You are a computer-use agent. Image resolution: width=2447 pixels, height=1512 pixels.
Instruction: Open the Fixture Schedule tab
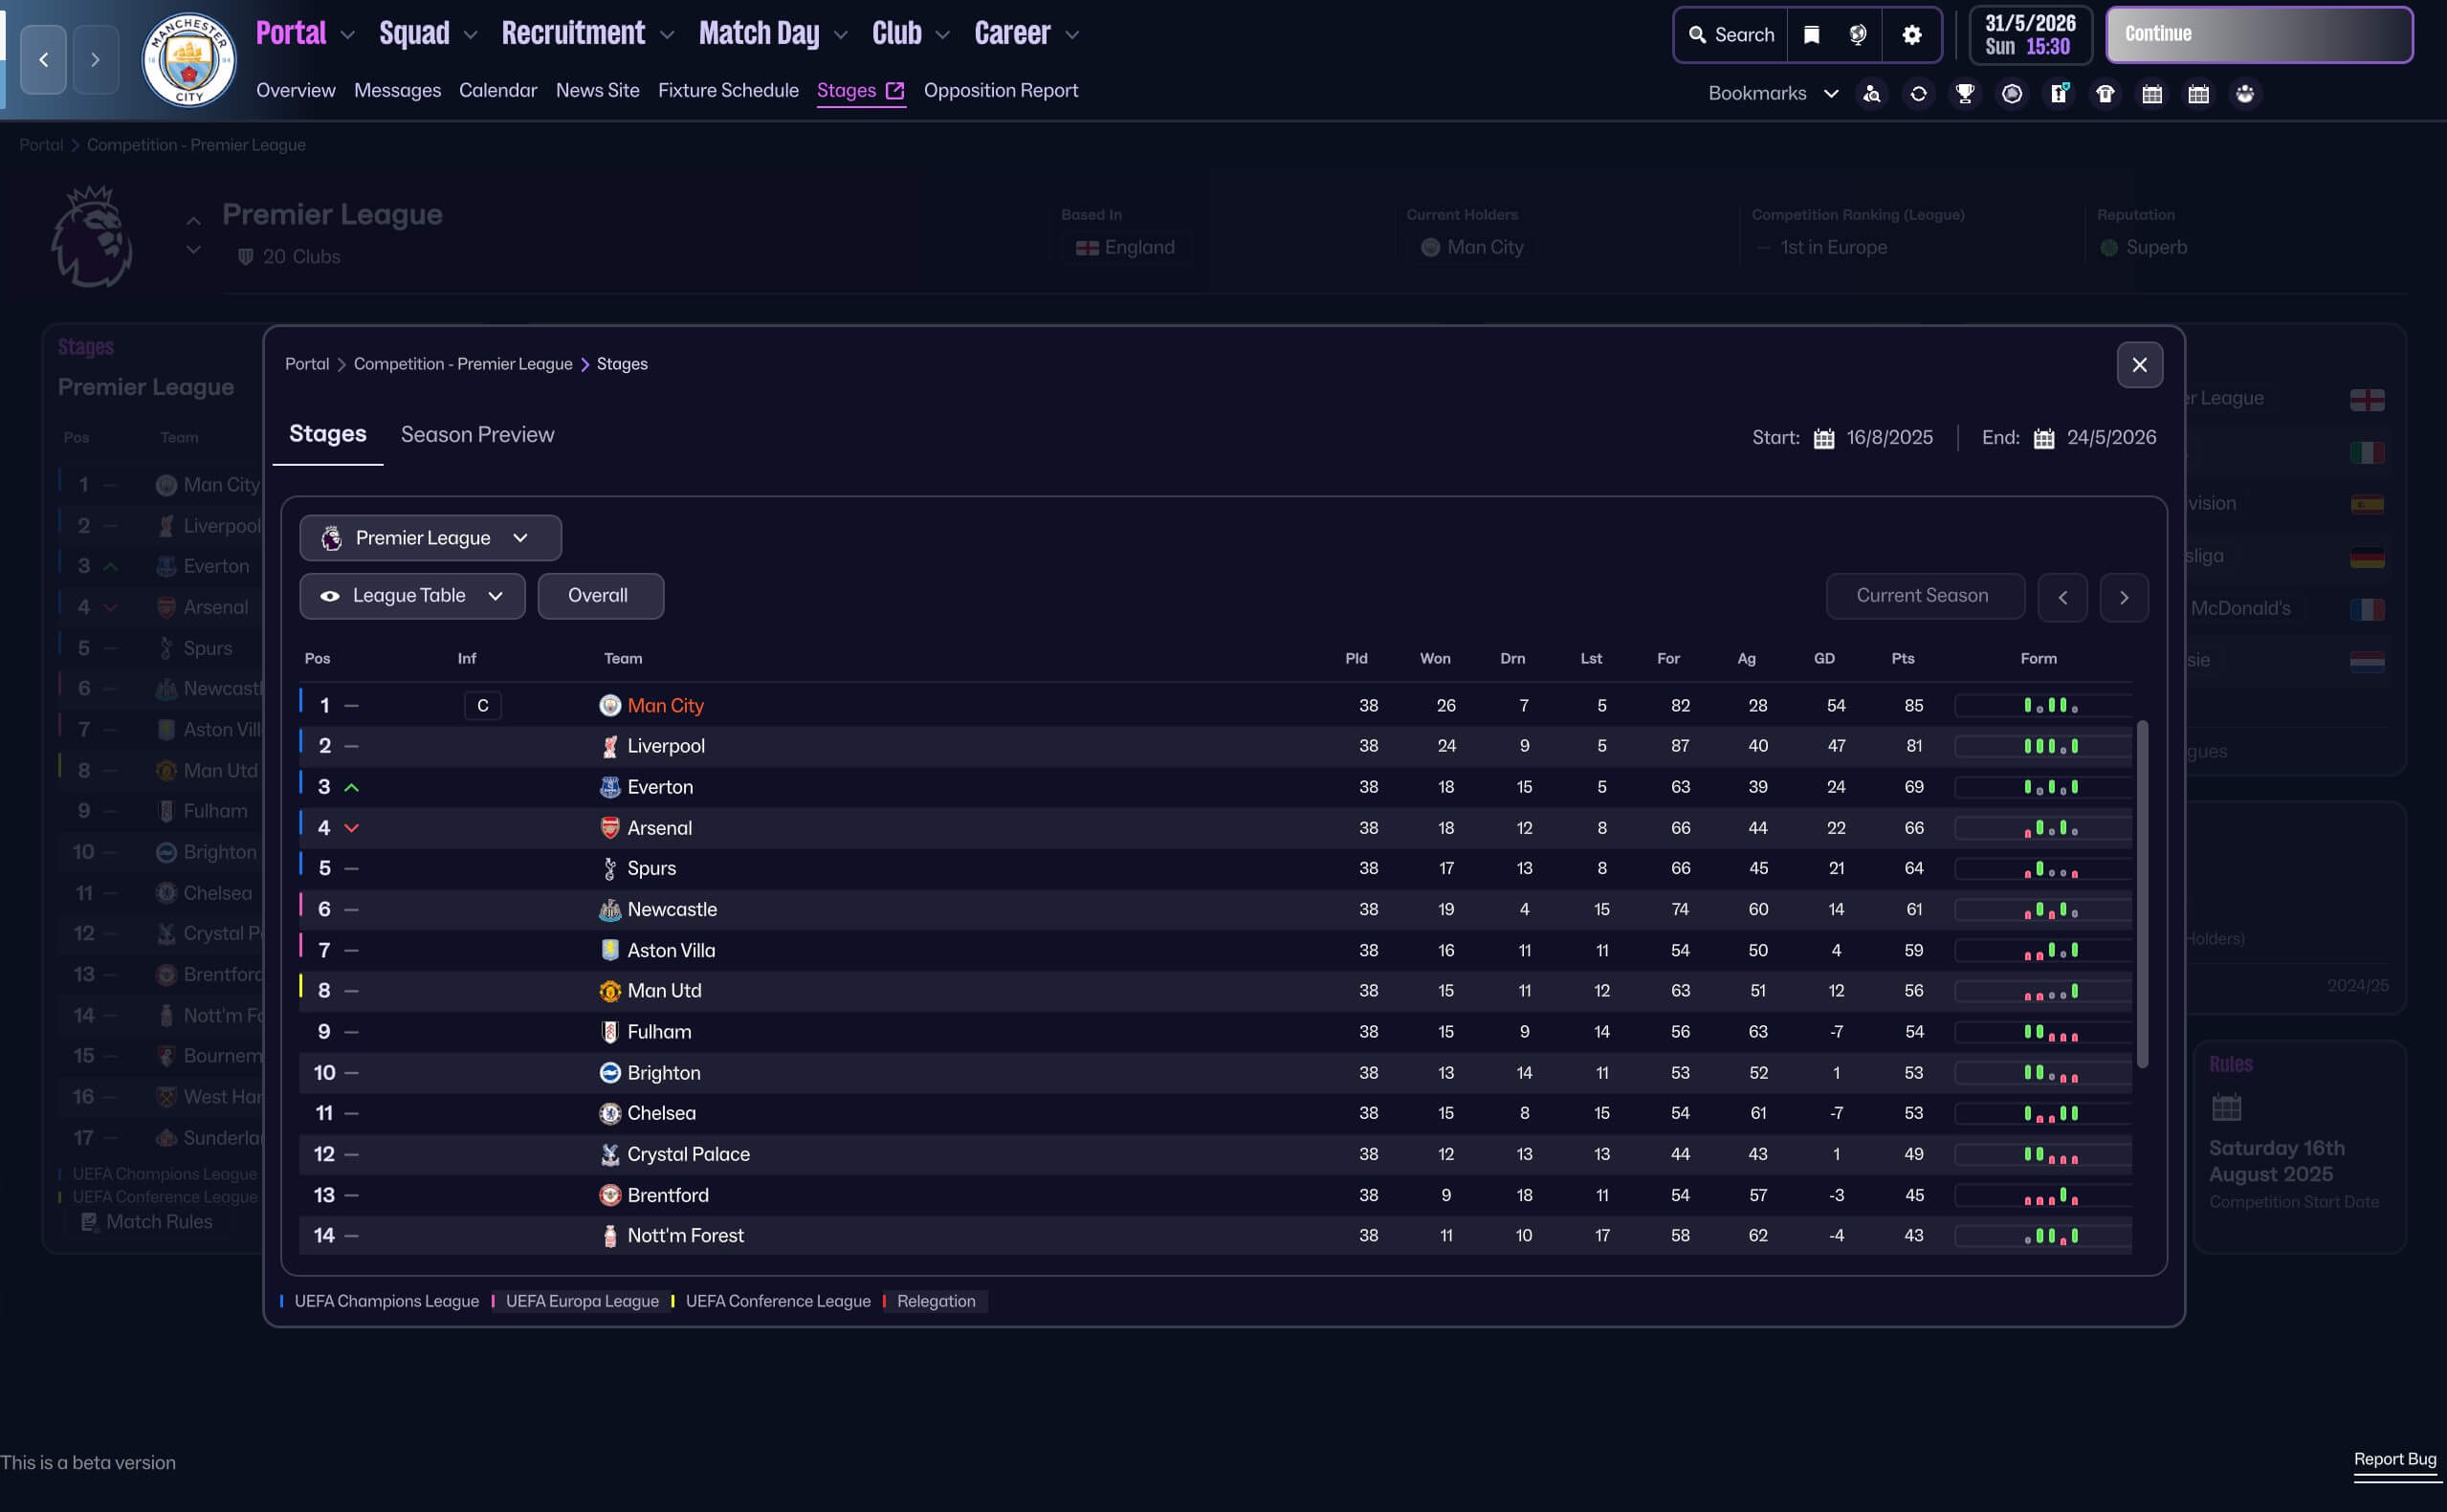727,91
